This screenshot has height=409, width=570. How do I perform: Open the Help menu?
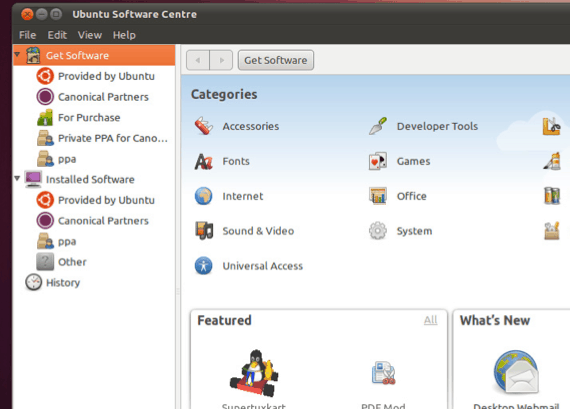[124, 35]
